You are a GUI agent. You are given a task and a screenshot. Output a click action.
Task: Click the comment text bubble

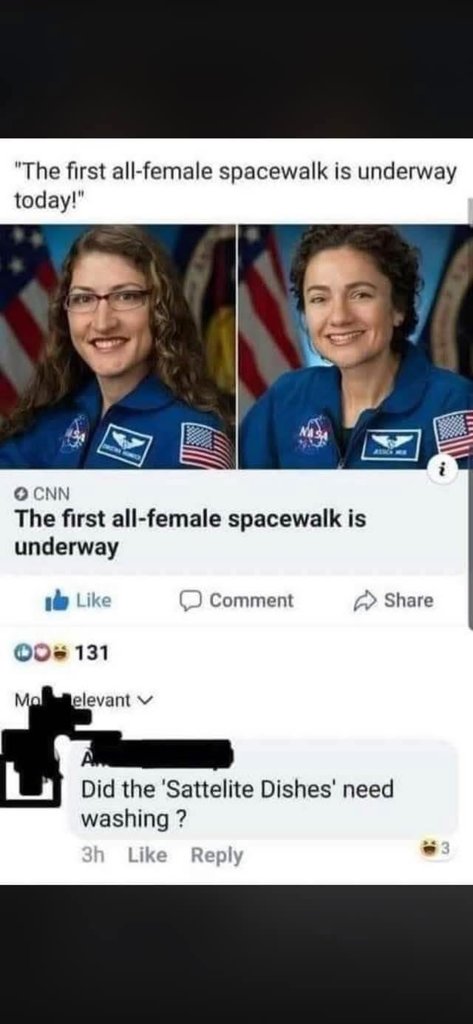[264, 789]
